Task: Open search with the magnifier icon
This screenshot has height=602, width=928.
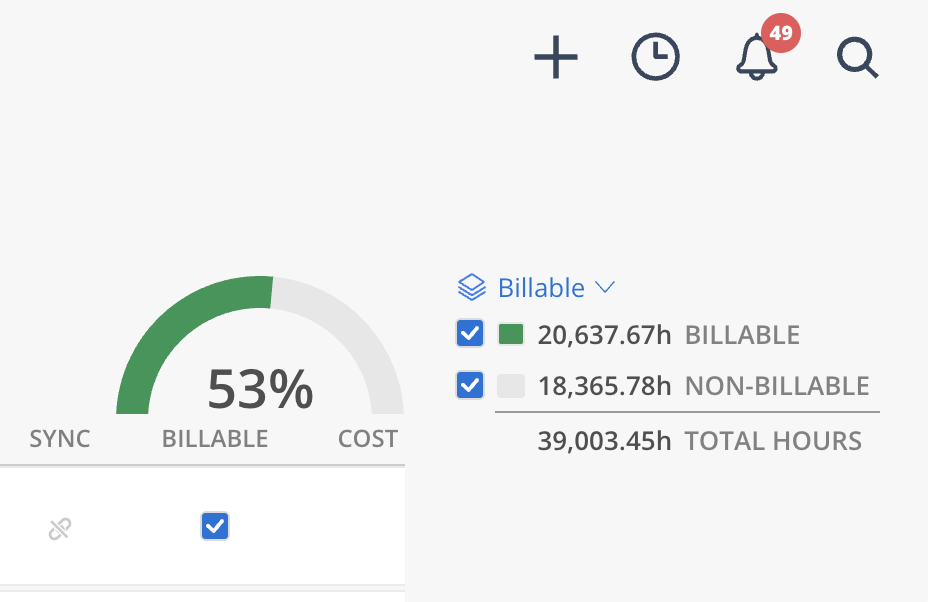Action: [x=857, y=59]
